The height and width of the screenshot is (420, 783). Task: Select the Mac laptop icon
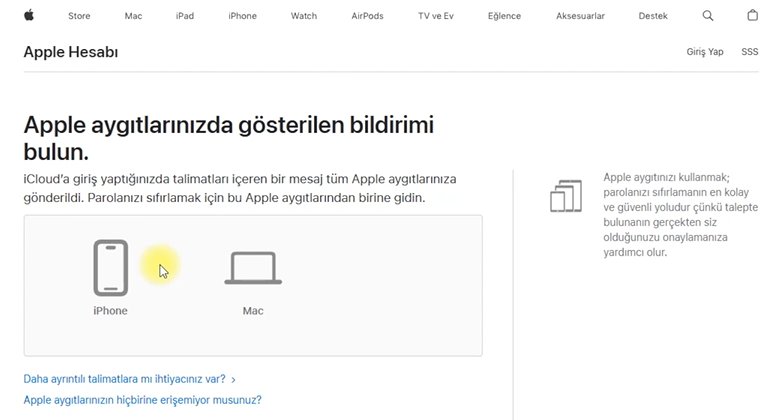(x=253, y=268)
